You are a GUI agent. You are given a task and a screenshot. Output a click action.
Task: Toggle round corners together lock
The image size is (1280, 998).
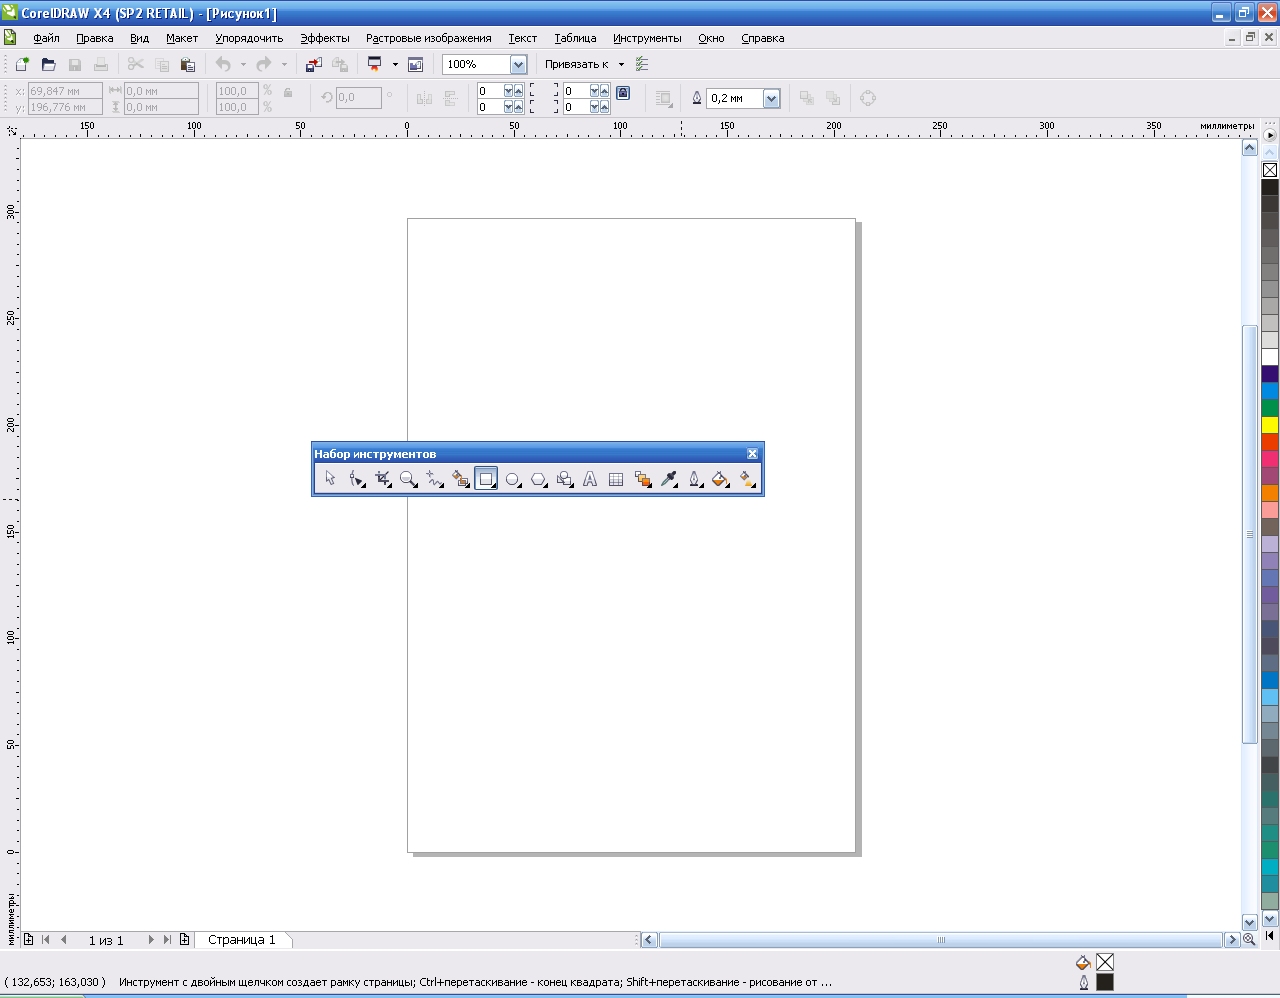point(623,92)
